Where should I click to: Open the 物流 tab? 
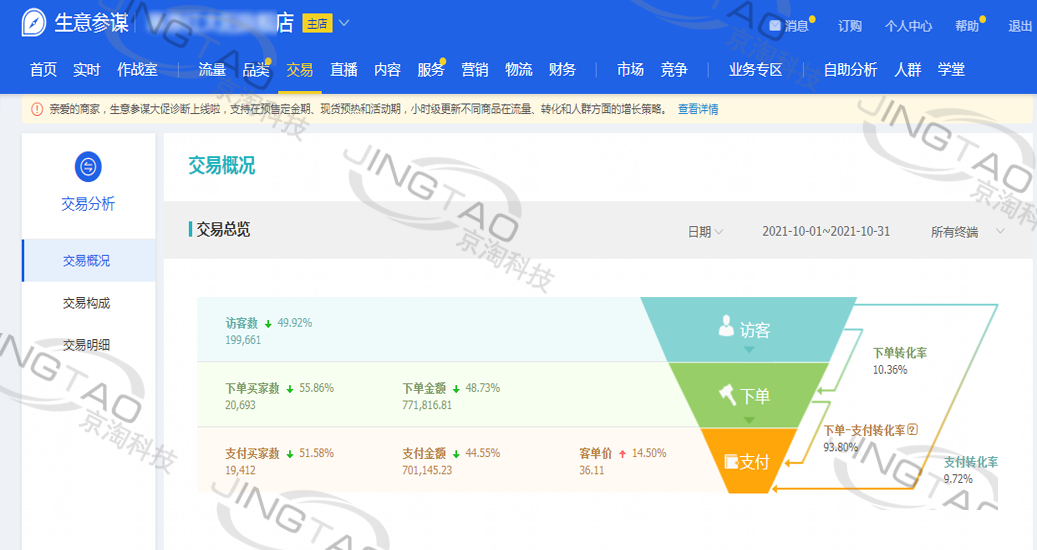click(518, 69)
